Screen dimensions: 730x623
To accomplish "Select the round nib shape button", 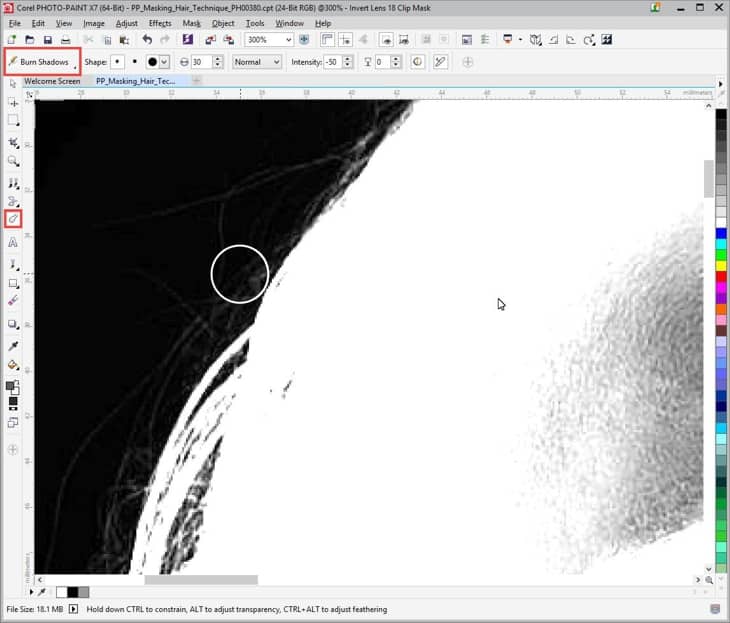I will click(118, 62).
